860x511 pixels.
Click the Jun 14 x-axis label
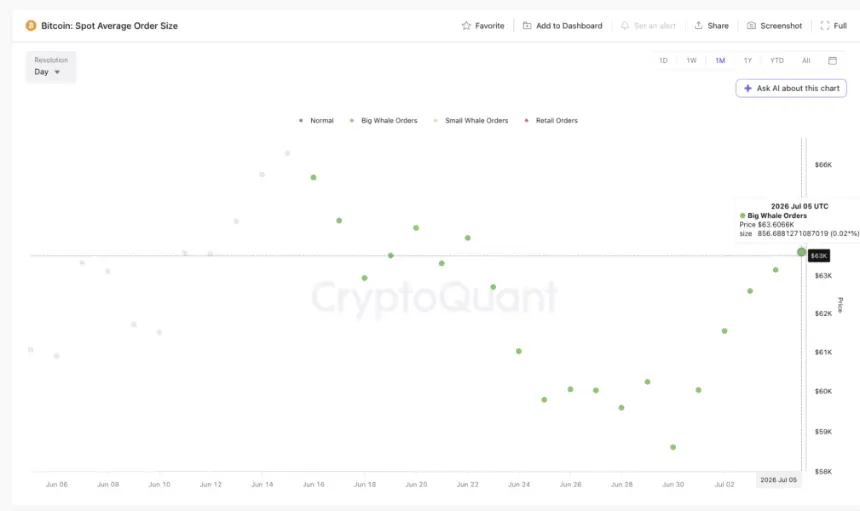tap(262, 485)
